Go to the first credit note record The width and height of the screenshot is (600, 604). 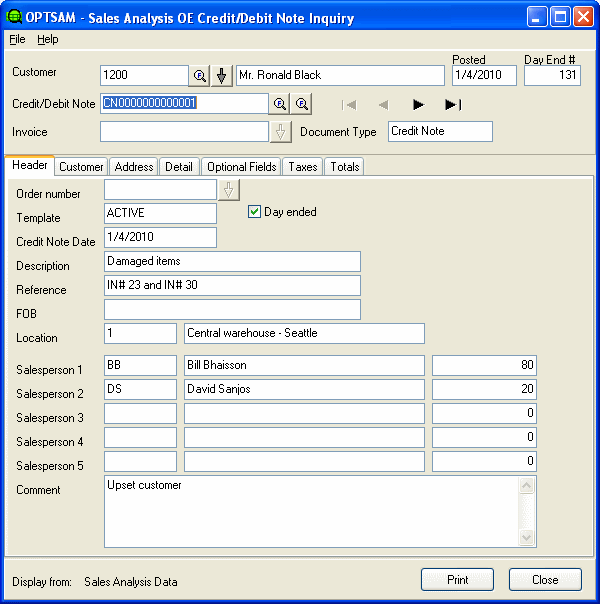349,105
